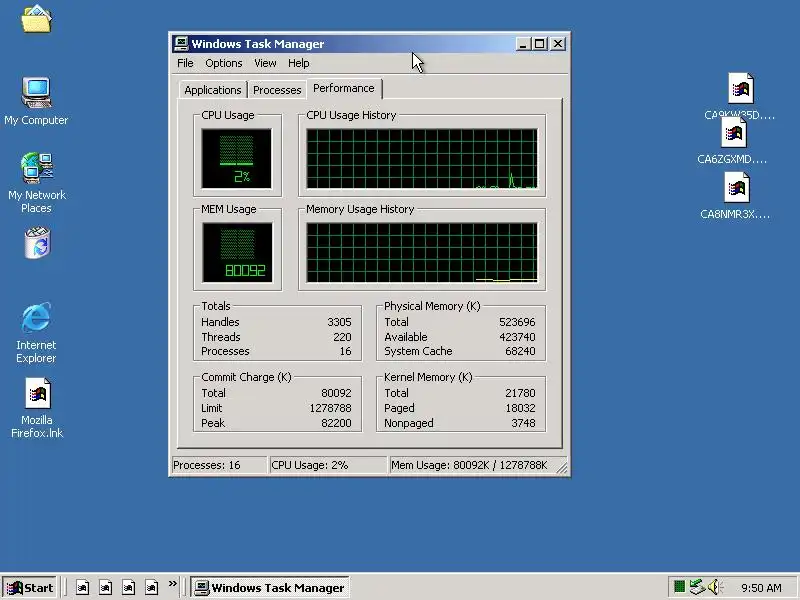Screen dimensions: 800x600
Task: Click the Windows Task Manager taskbar button
Action: [270, 588]
